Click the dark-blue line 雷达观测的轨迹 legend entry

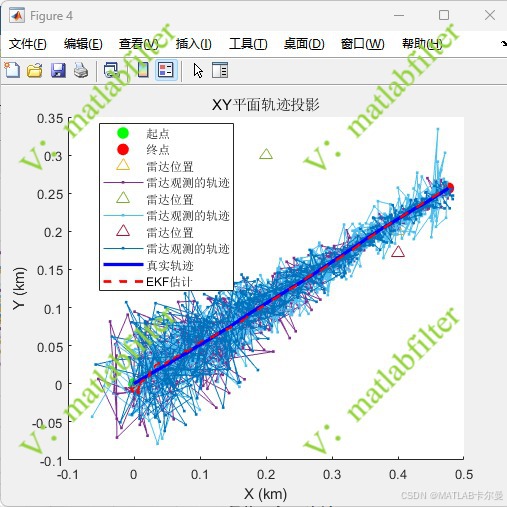click(167, 248)
